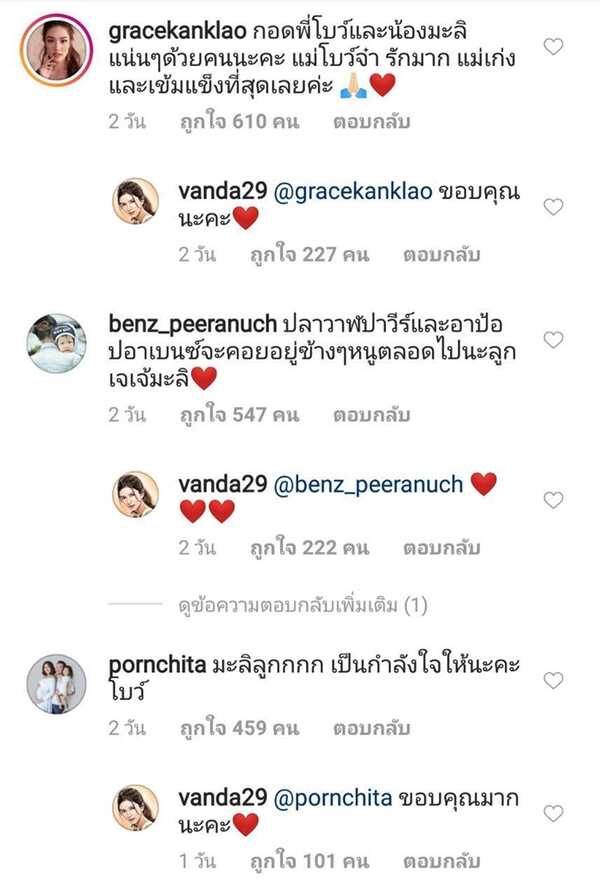
Task: View the 459 likes on pornchita's comment
Action: tap(239, 728)
